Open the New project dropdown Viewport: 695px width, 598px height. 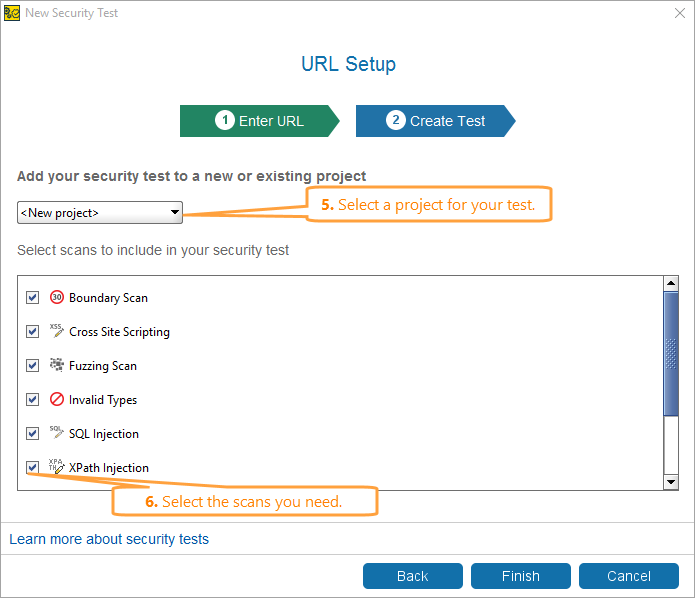coord(100,213)
